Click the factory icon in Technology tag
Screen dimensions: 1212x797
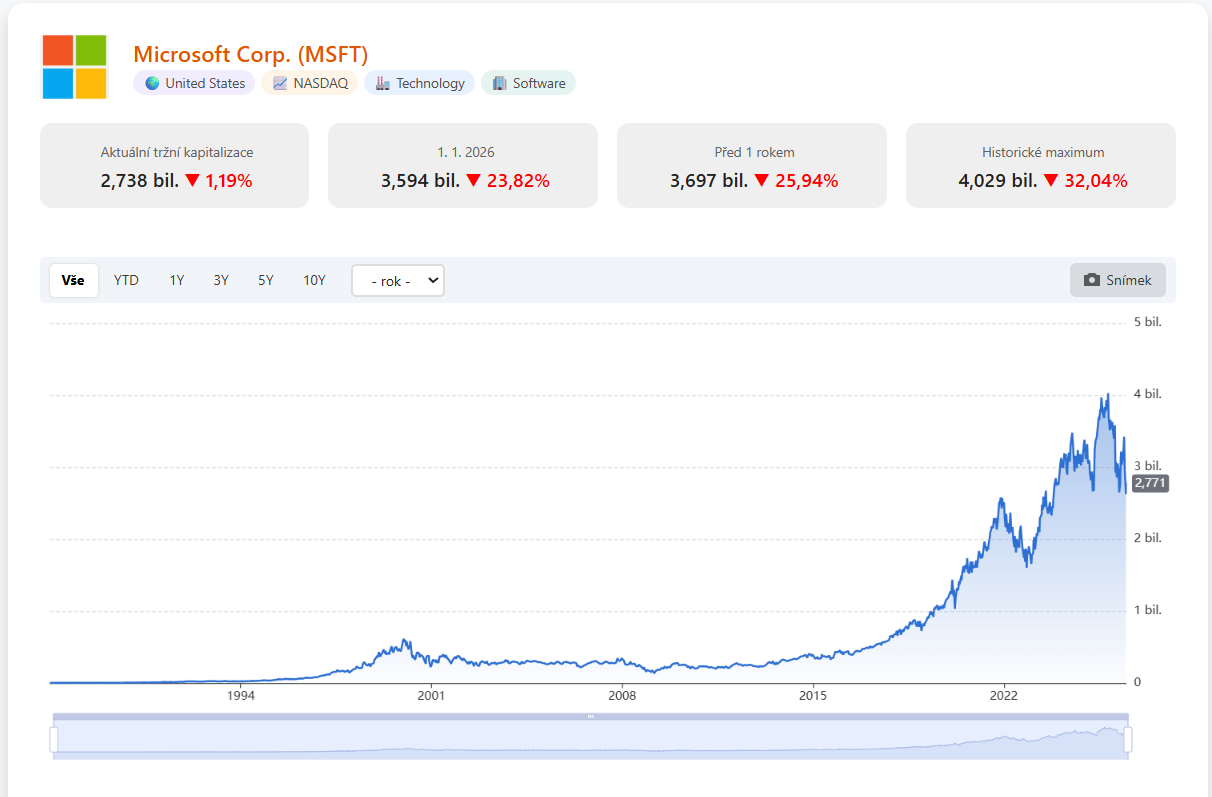[x=383, y=83]
